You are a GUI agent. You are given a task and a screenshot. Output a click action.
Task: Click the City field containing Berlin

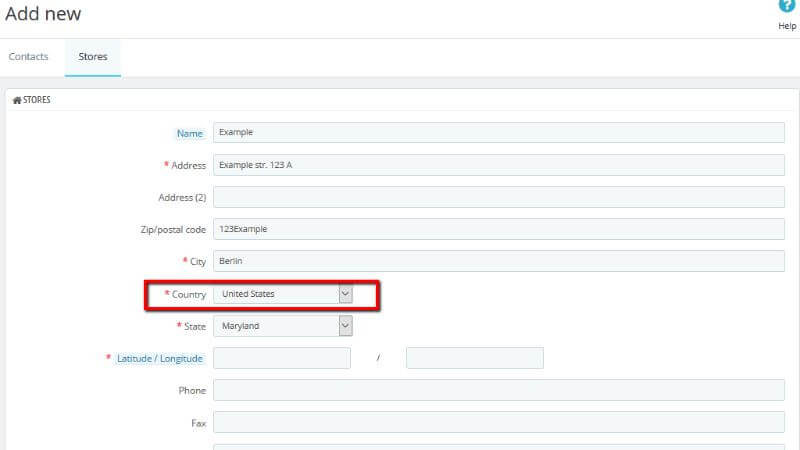[498, 261]
